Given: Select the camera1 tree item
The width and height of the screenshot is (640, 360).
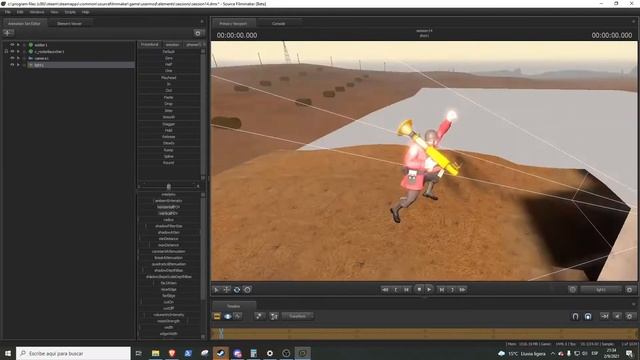Looking at the screenshot, I should [41, 58].
